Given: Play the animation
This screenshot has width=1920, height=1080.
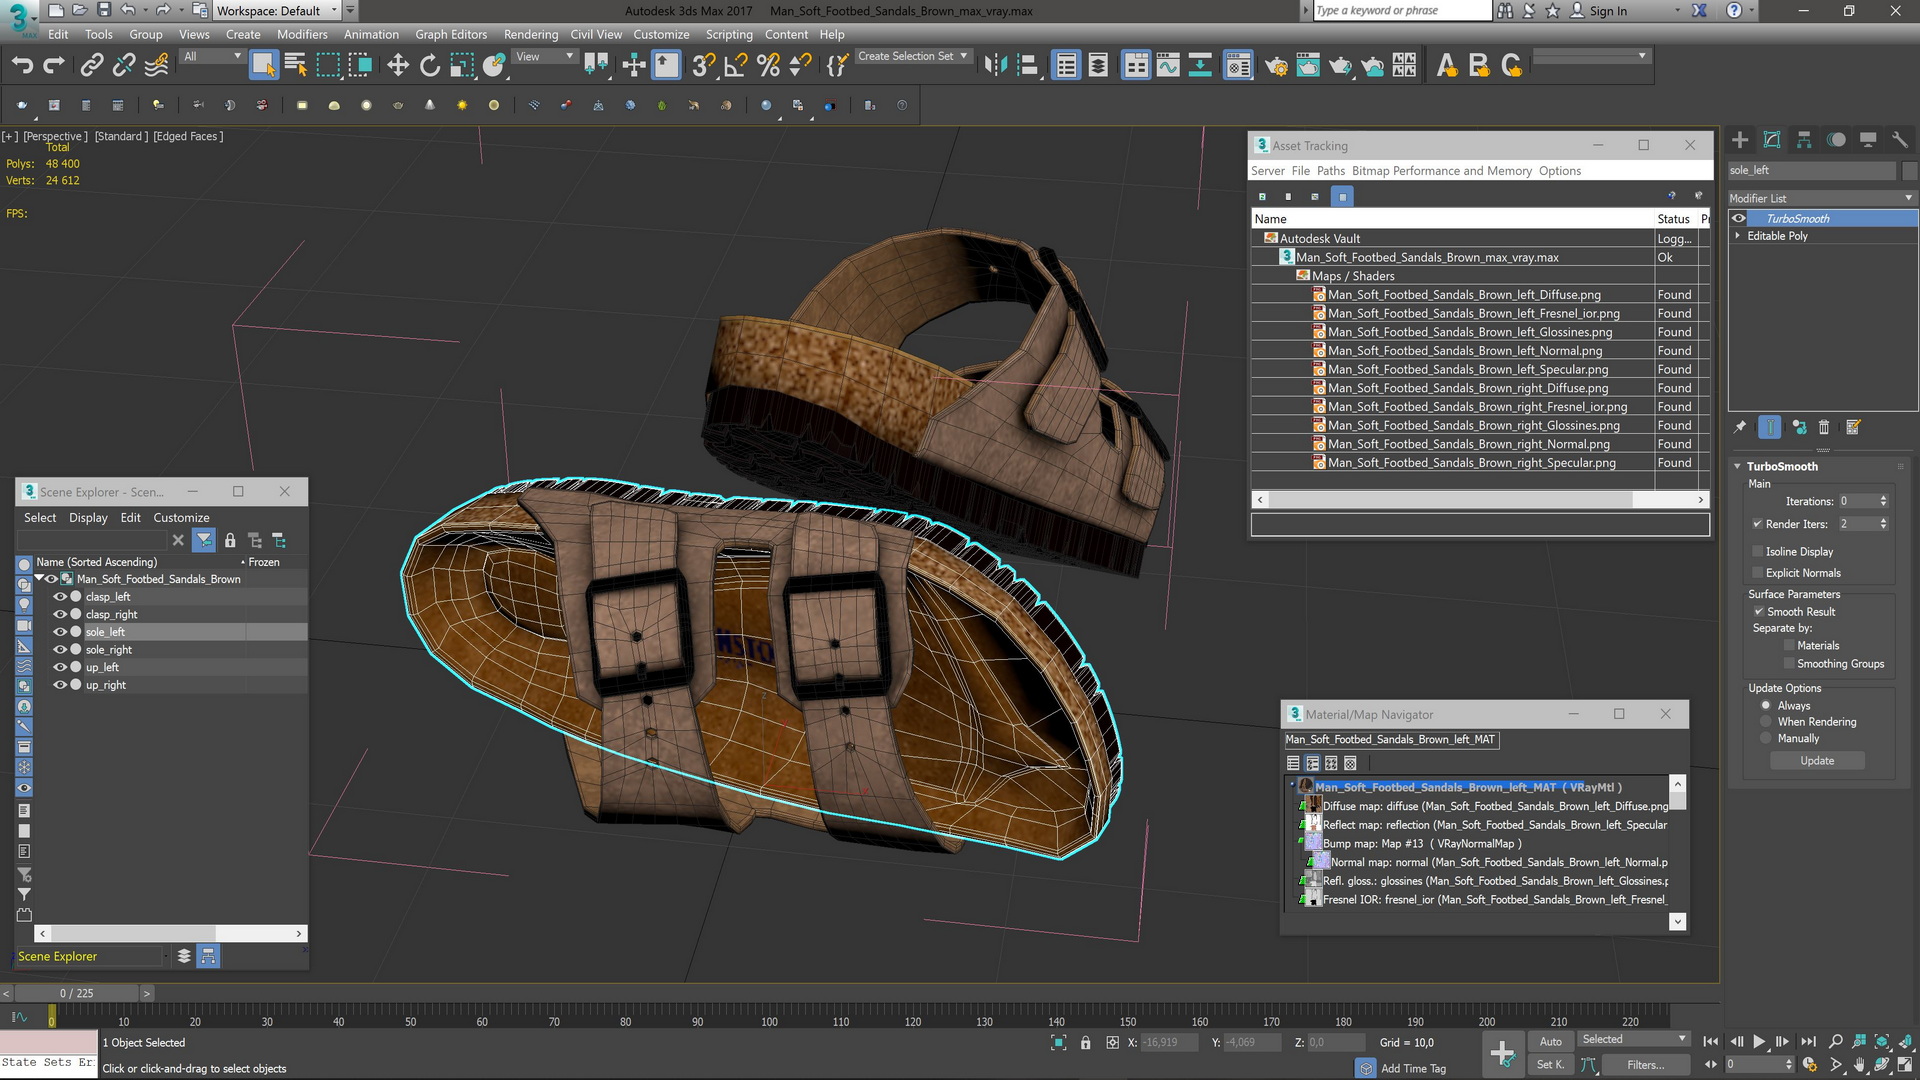Looking at the screenshot, I should (1759, 1042).
